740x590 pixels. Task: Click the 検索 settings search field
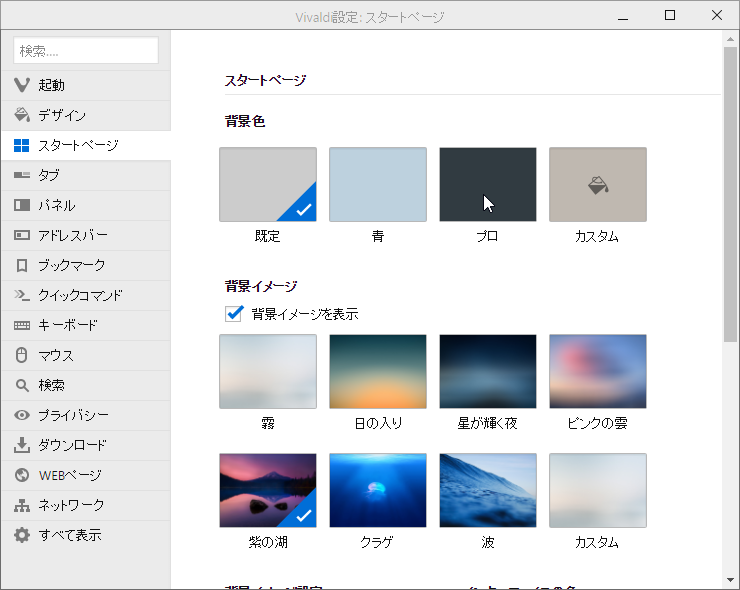[86, 50]
